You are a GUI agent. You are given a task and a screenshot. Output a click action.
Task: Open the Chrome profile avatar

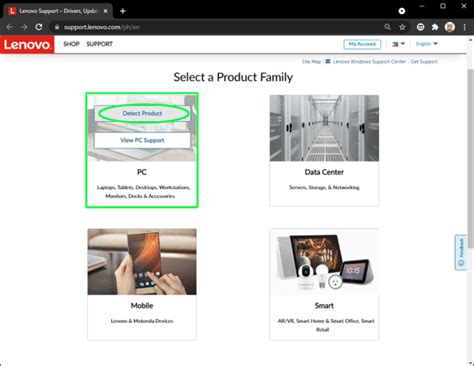click(450, 27)
